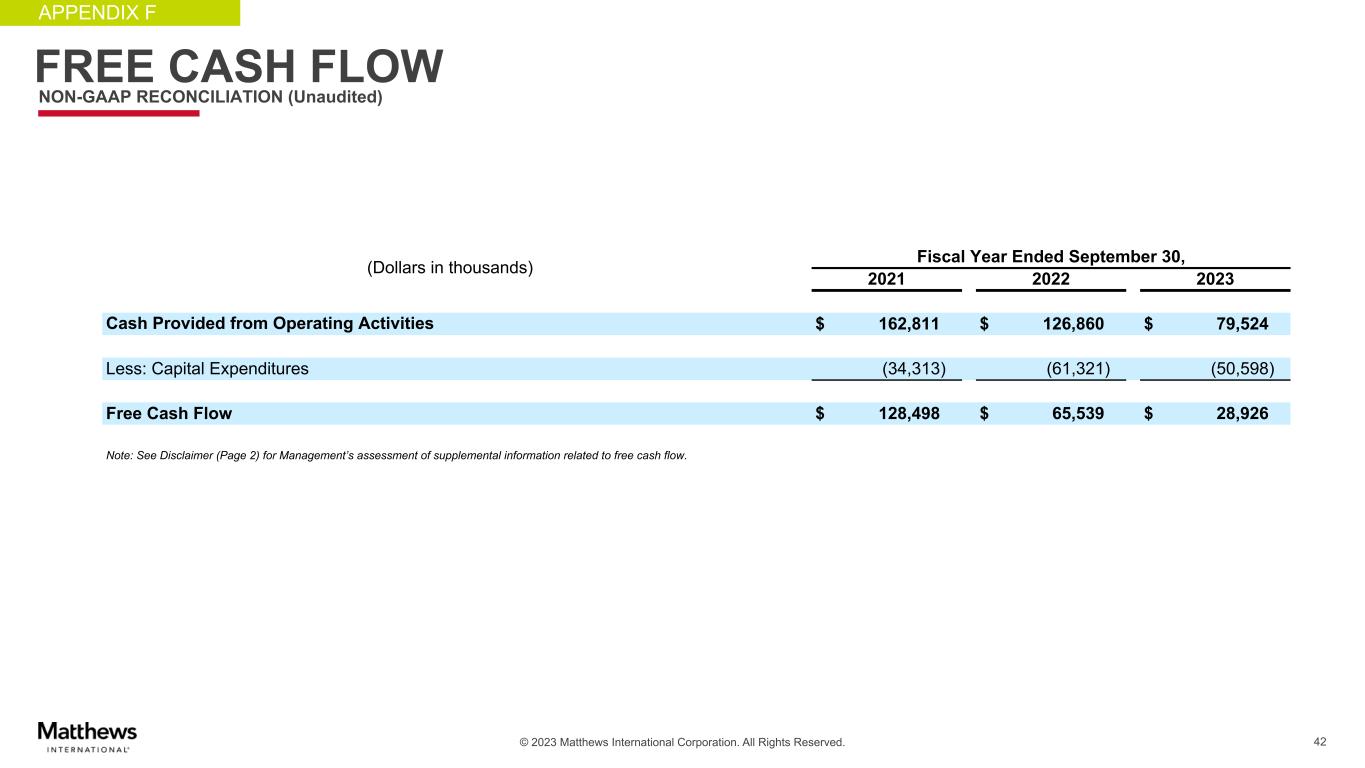The height and width of the screenshot is (768, 1365).
Task: Click the FREE CASH FLOW title
Action: [239, 67]
